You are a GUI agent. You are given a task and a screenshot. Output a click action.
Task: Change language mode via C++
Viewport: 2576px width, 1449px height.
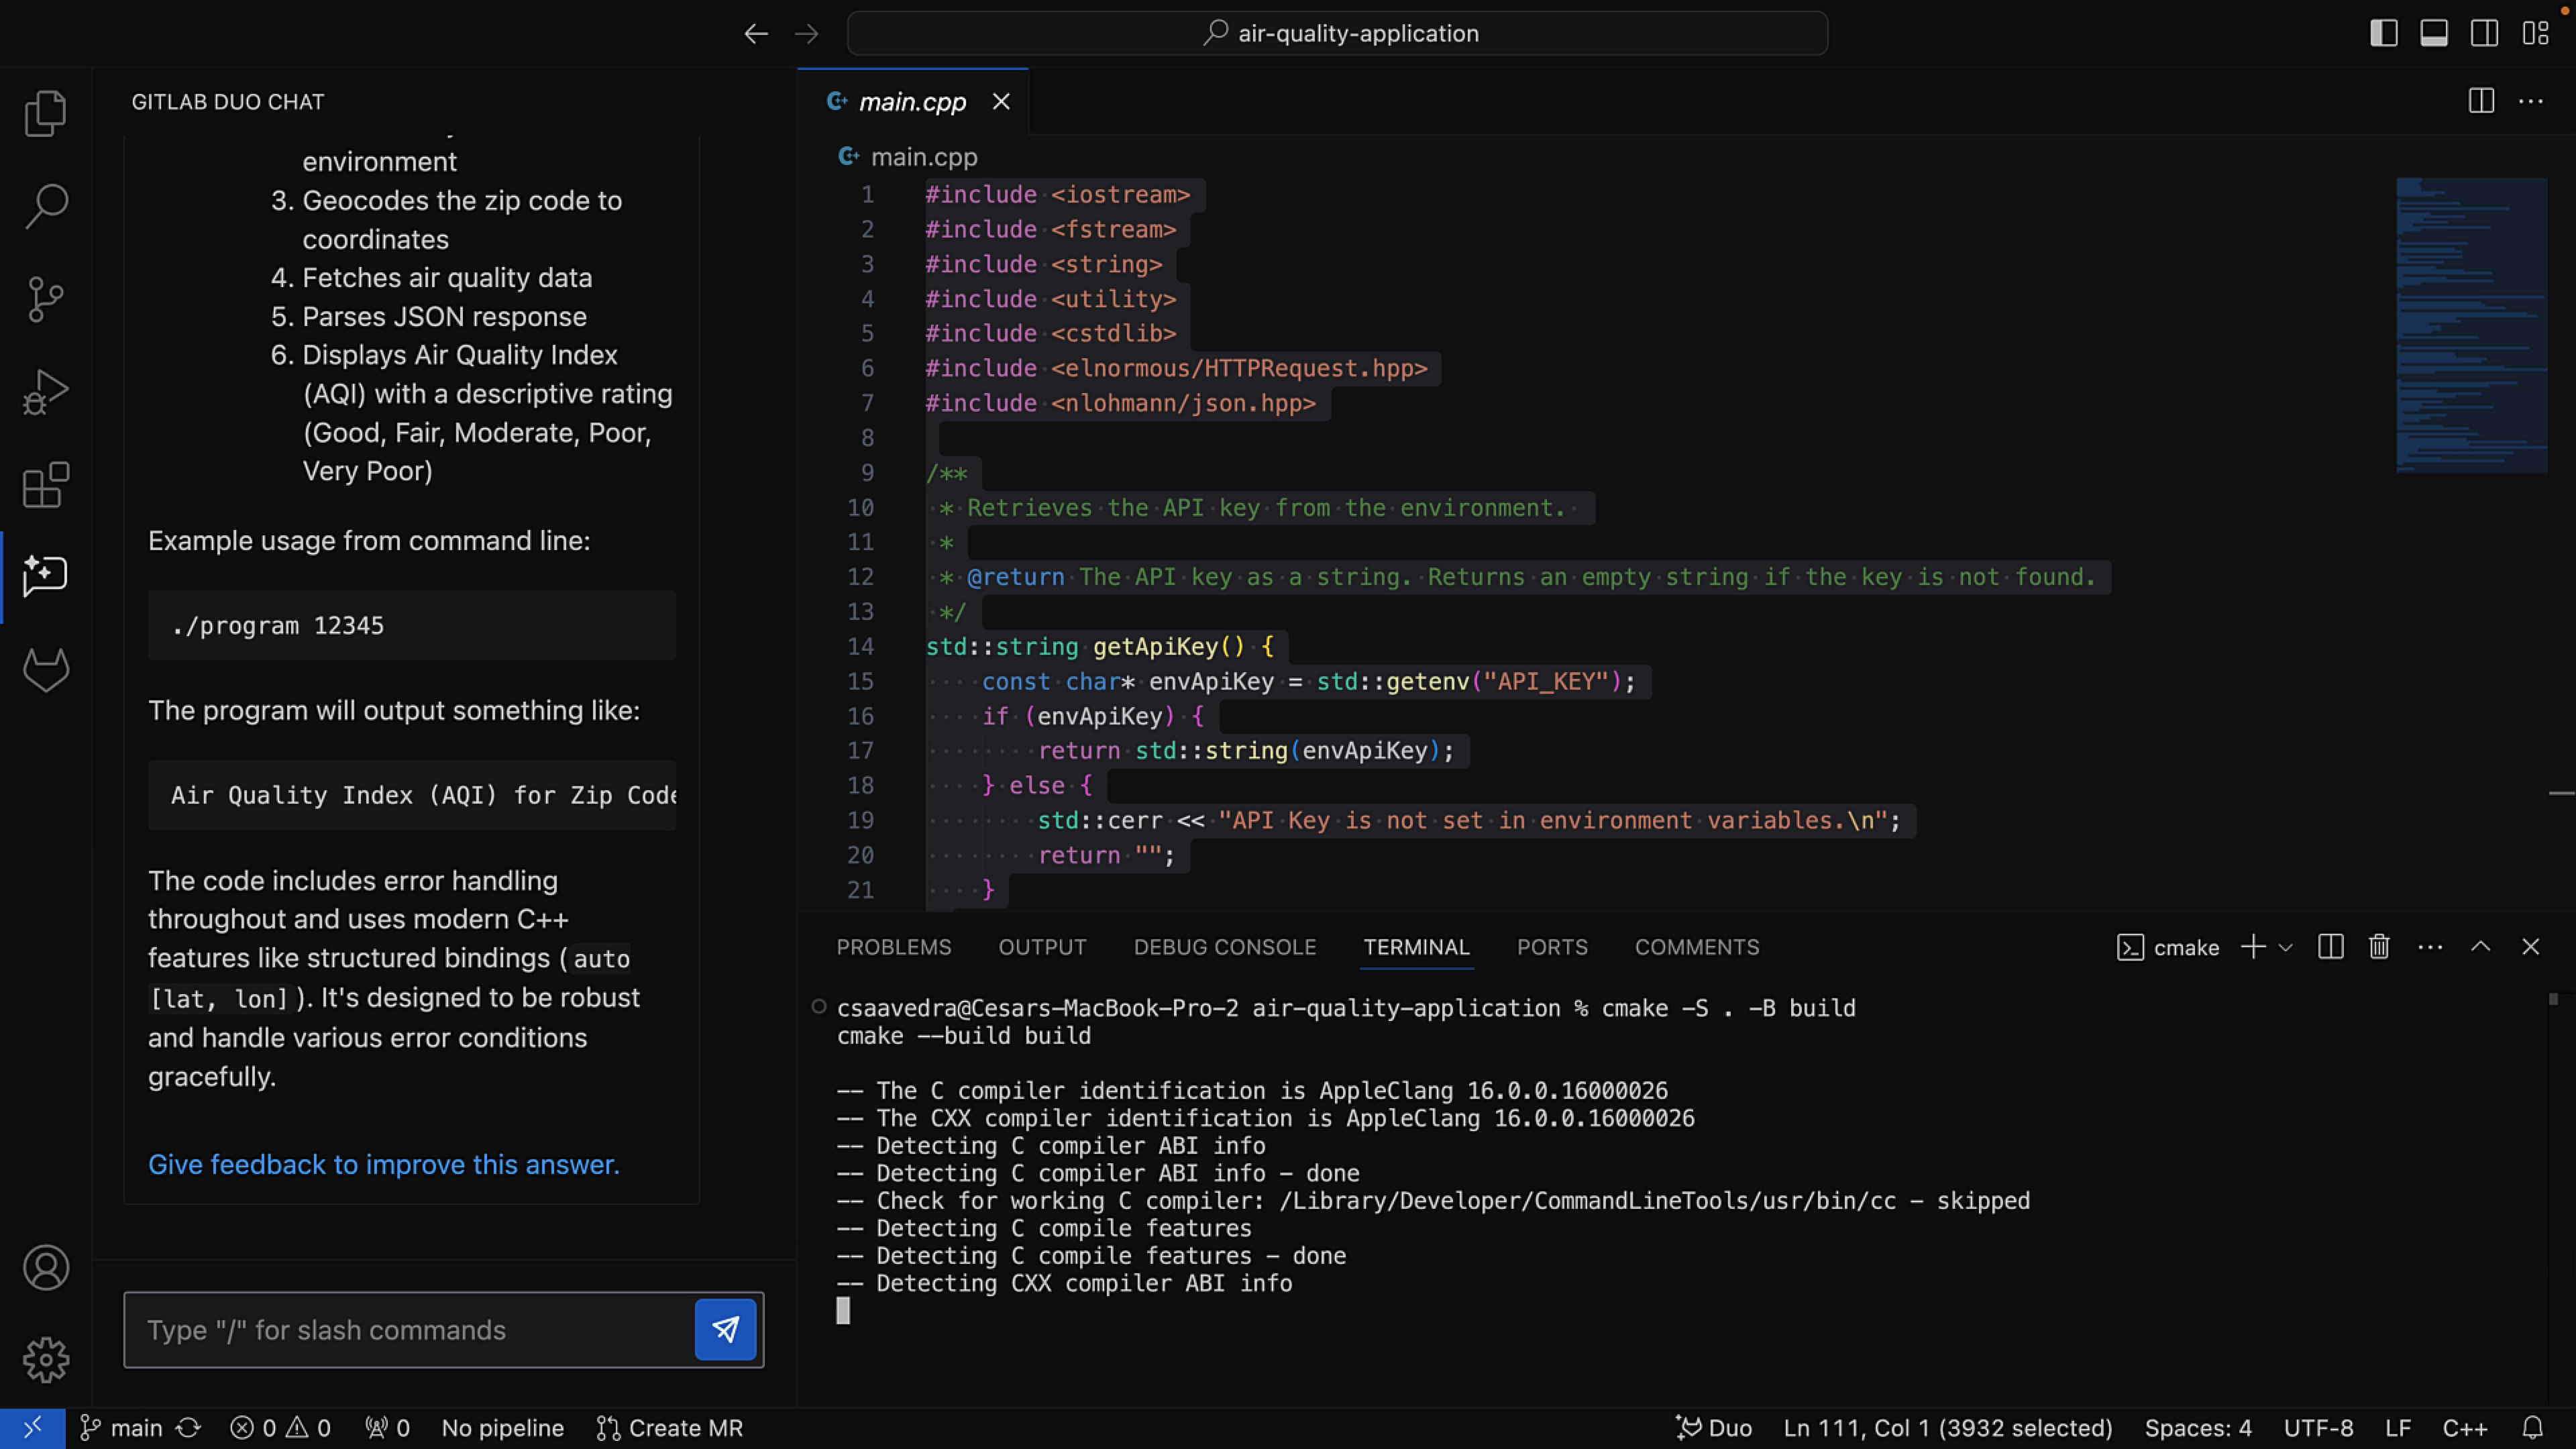tap(2465, 1428)
